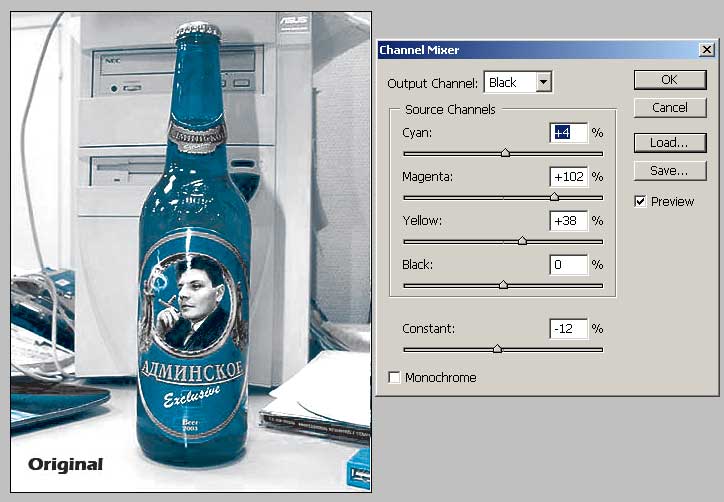
Task: Click the Yellow percentage input field
Action: pos(568,221)
